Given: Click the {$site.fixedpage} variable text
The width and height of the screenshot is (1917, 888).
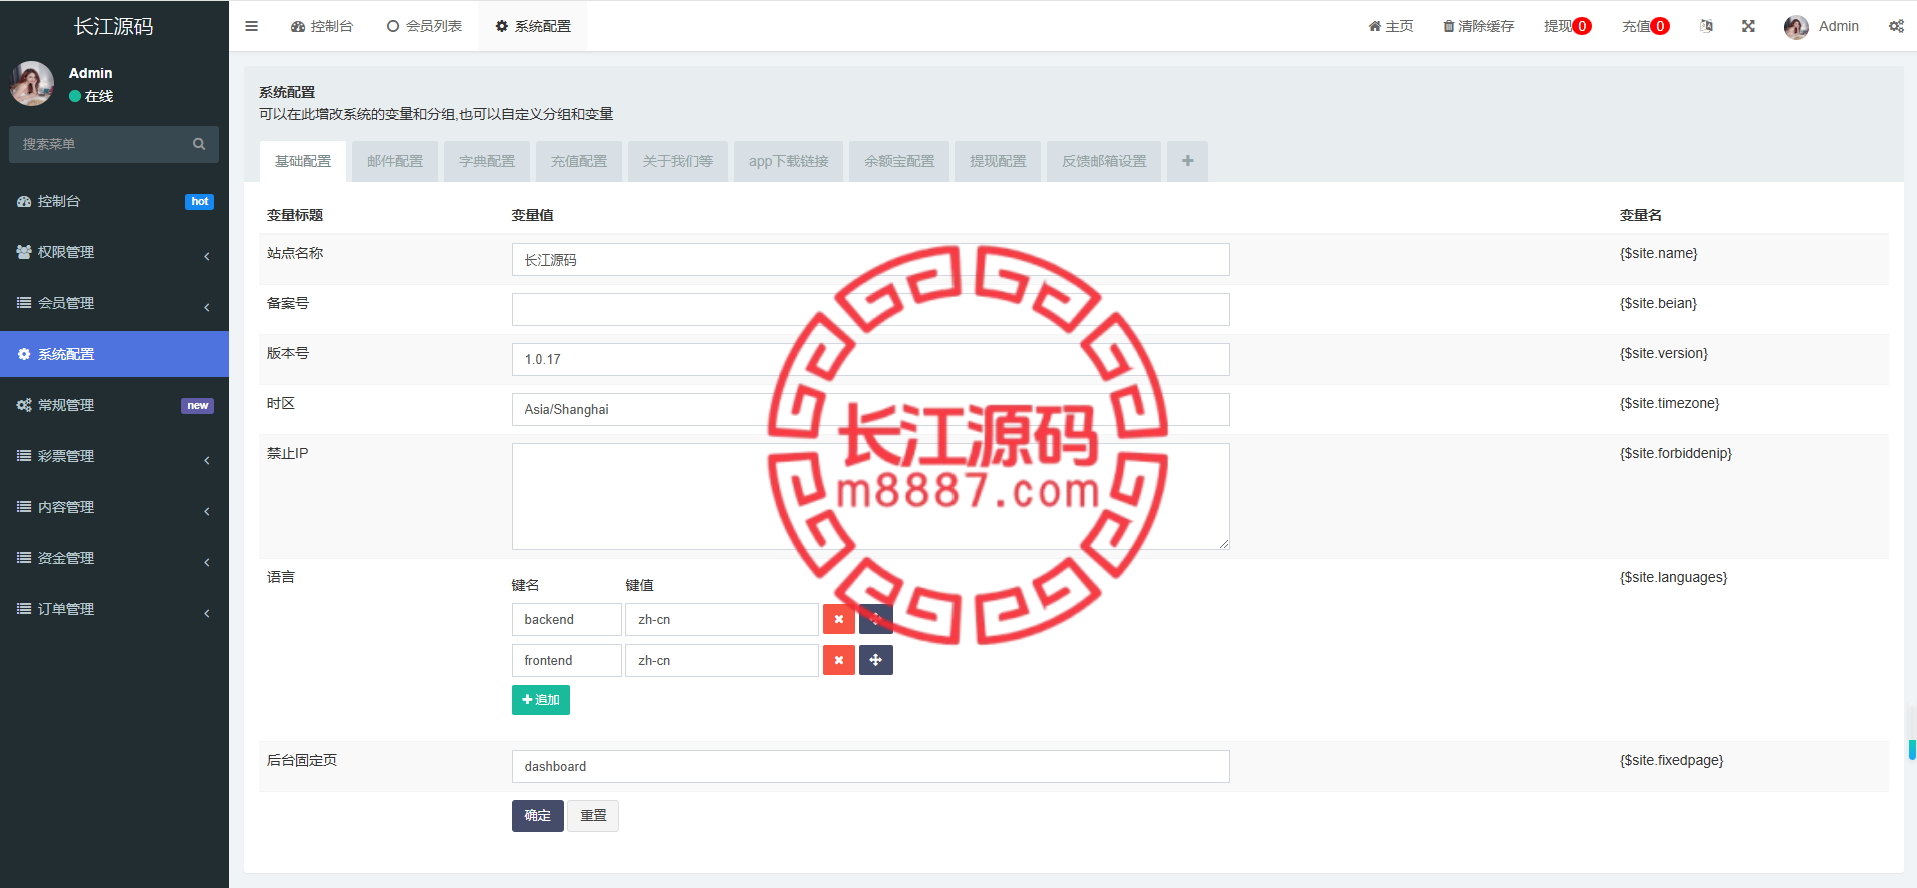Looking at the screenshot, I should pos(1672,760).
